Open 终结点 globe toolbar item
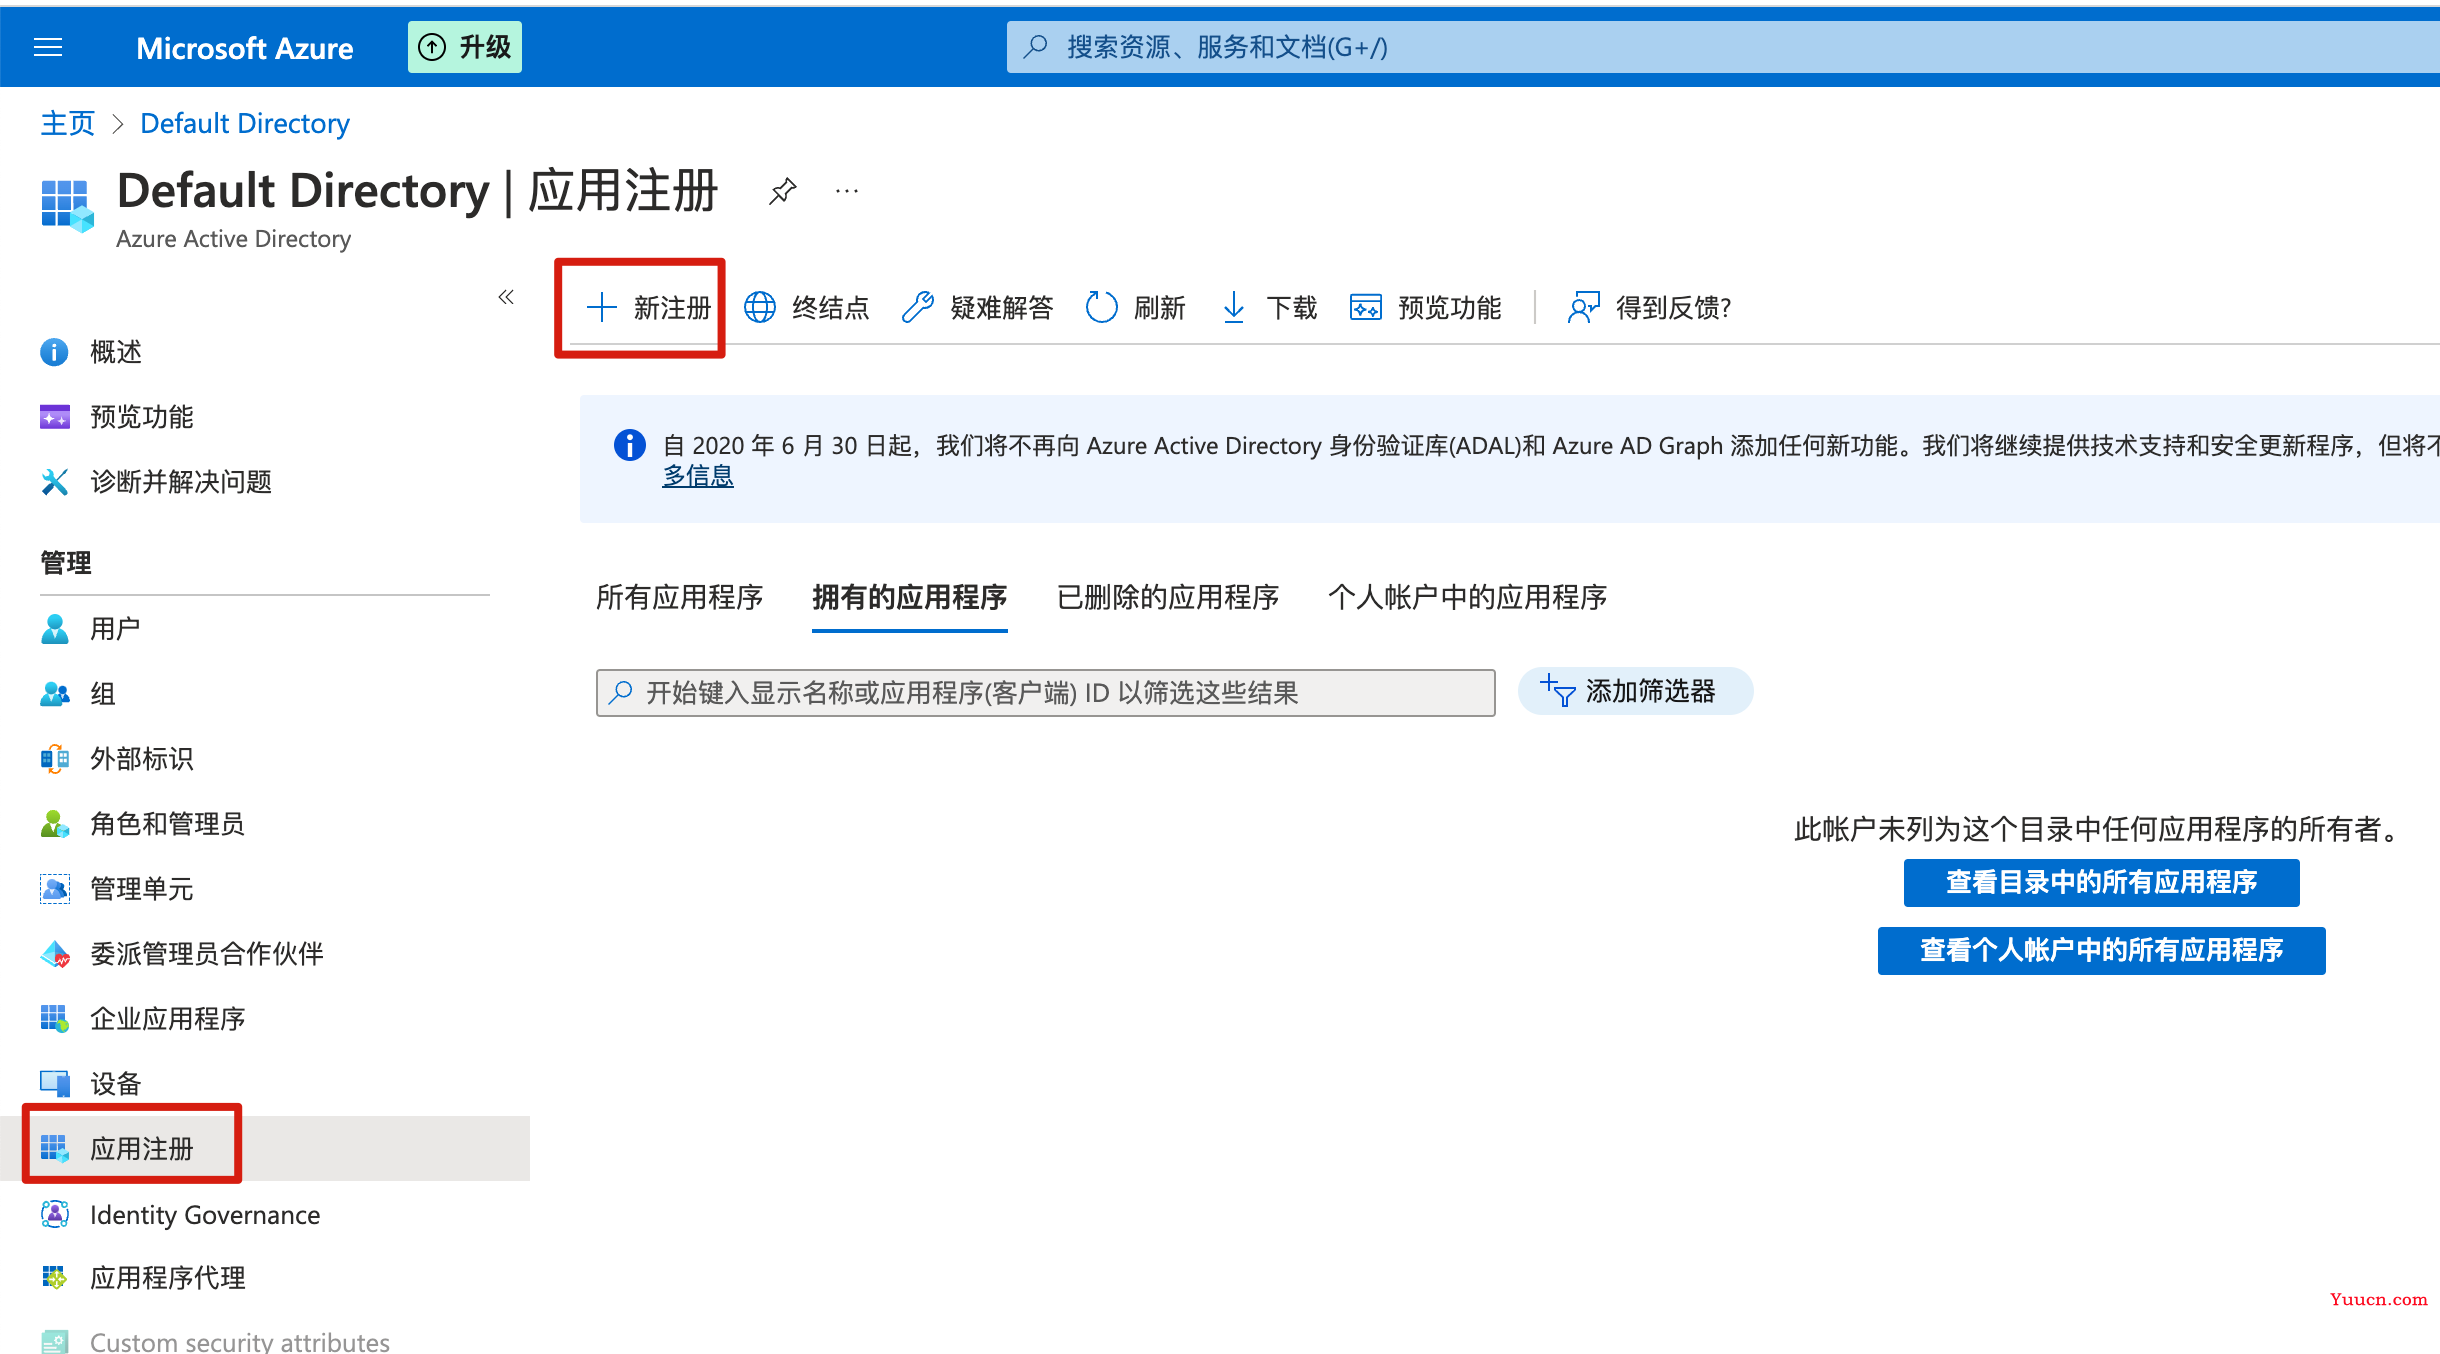Viewport: 2440px width, 1354px height. click(x=807, y=307)
